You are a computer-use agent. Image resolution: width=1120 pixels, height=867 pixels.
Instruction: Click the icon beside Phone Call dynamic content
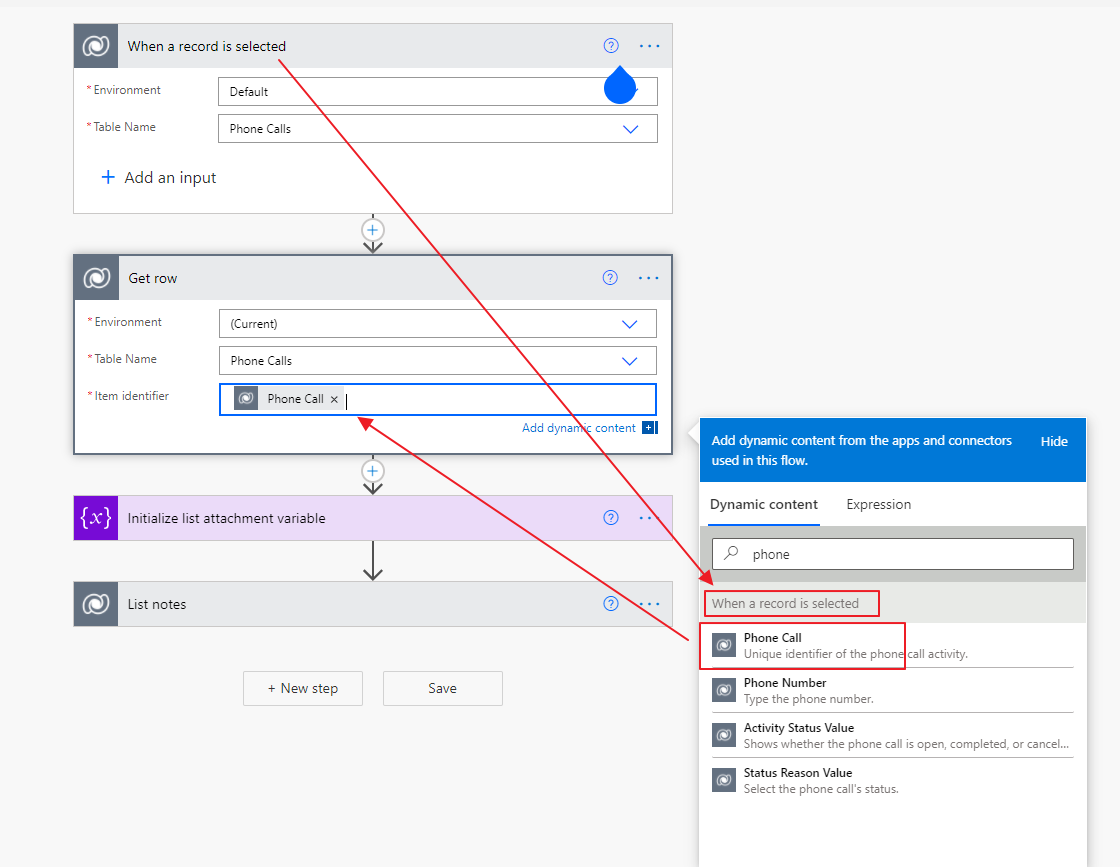[724, 646]
